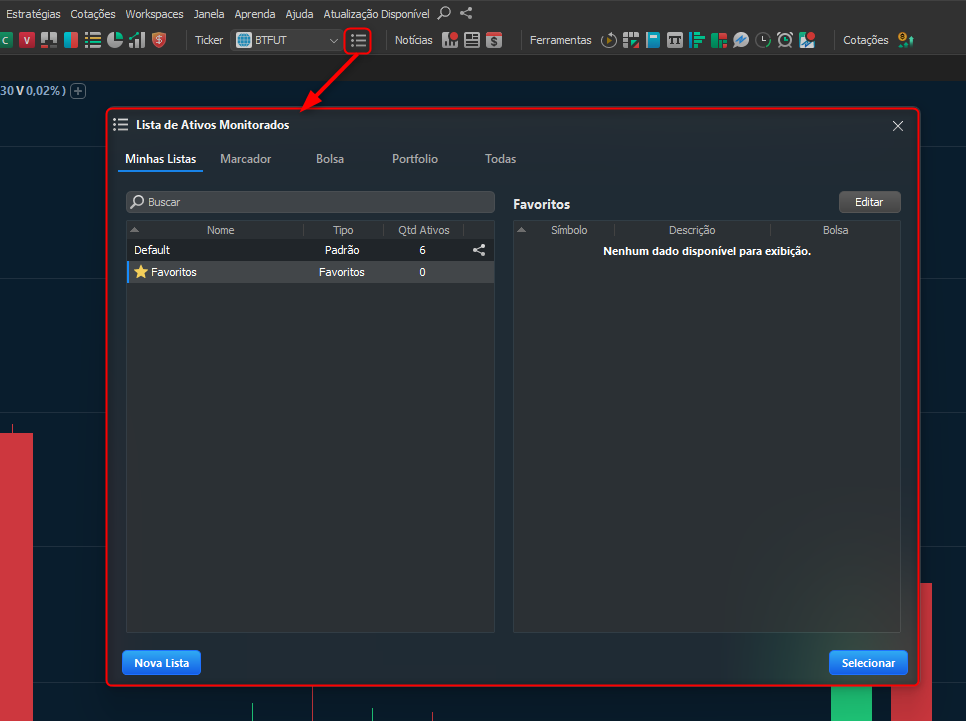Open the pie chart icon in the toolbar
The height and width of the screenshot is (721, 966).
tap(115, 41)
